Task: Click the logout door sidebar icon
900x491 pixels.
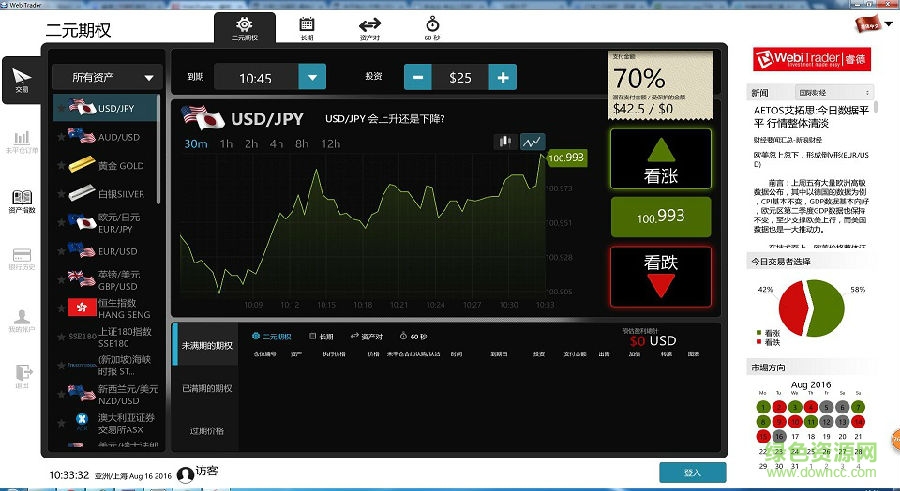Action: pos(23,377)
